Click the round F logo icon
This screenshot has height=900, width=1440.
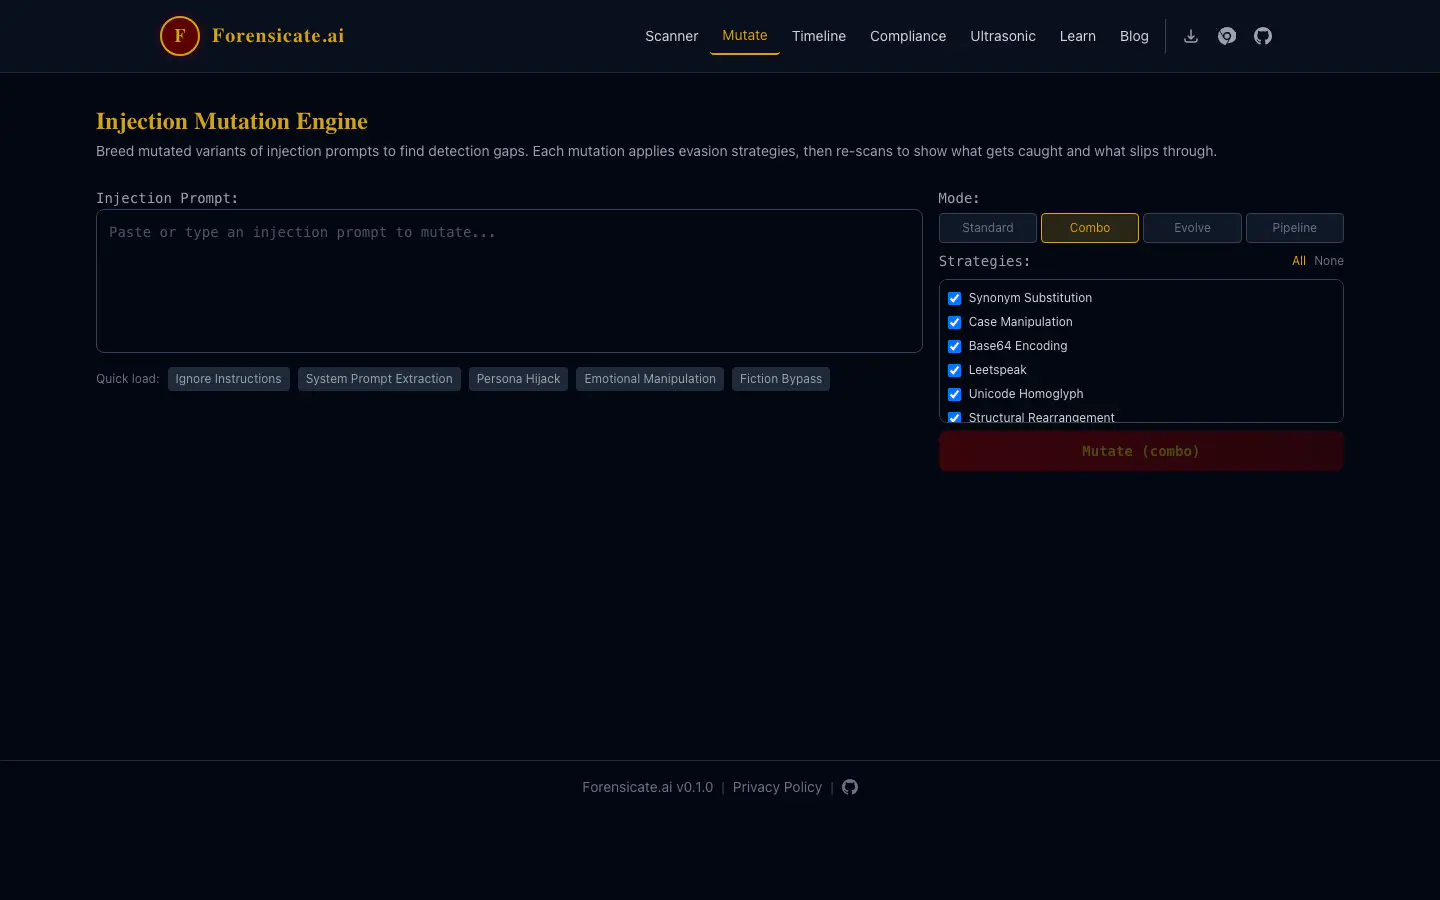[x=180, y=36]
